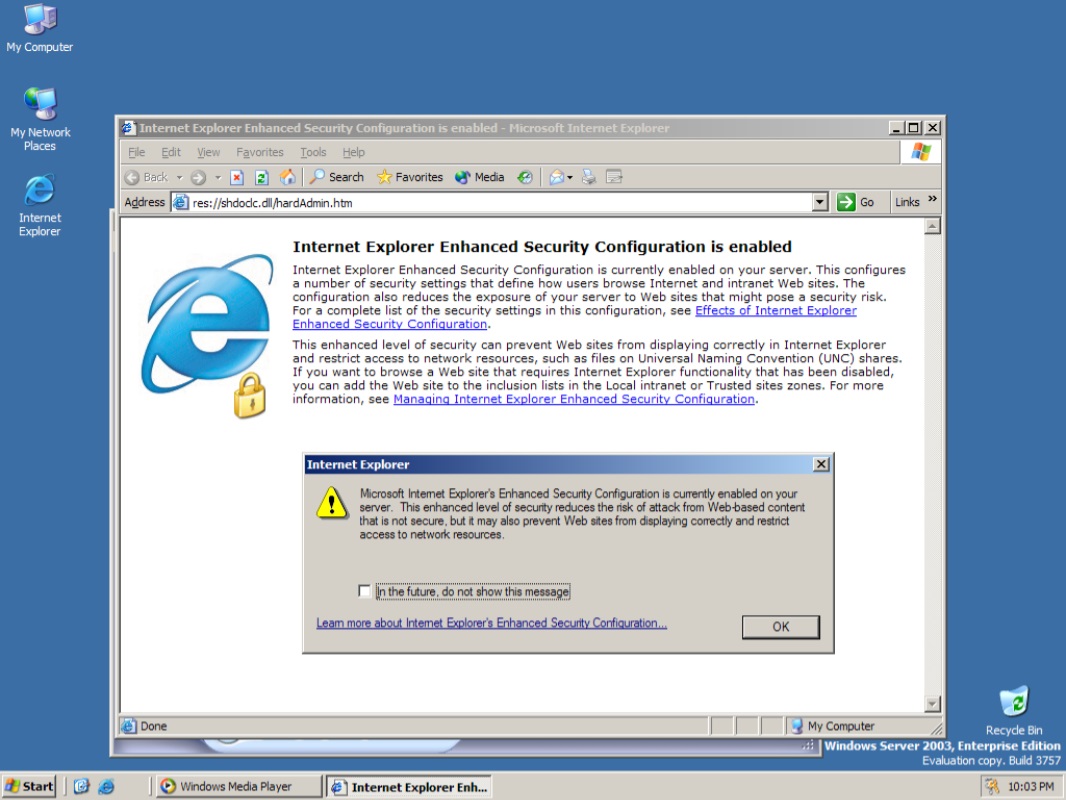This screenshot has height=800, width=1066.
Task: Click the red Stop icon
Action: point(237,177)
